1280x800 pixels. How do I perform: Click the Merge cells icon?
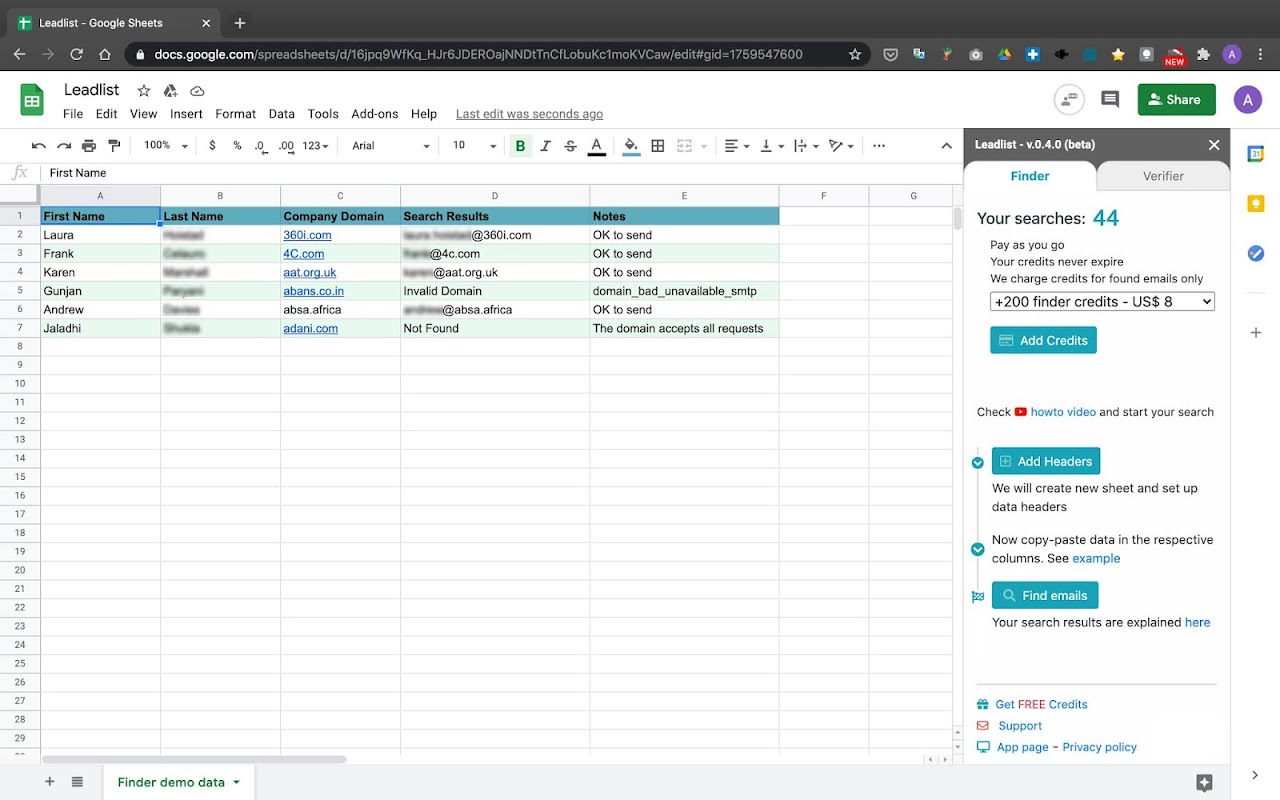684,146
